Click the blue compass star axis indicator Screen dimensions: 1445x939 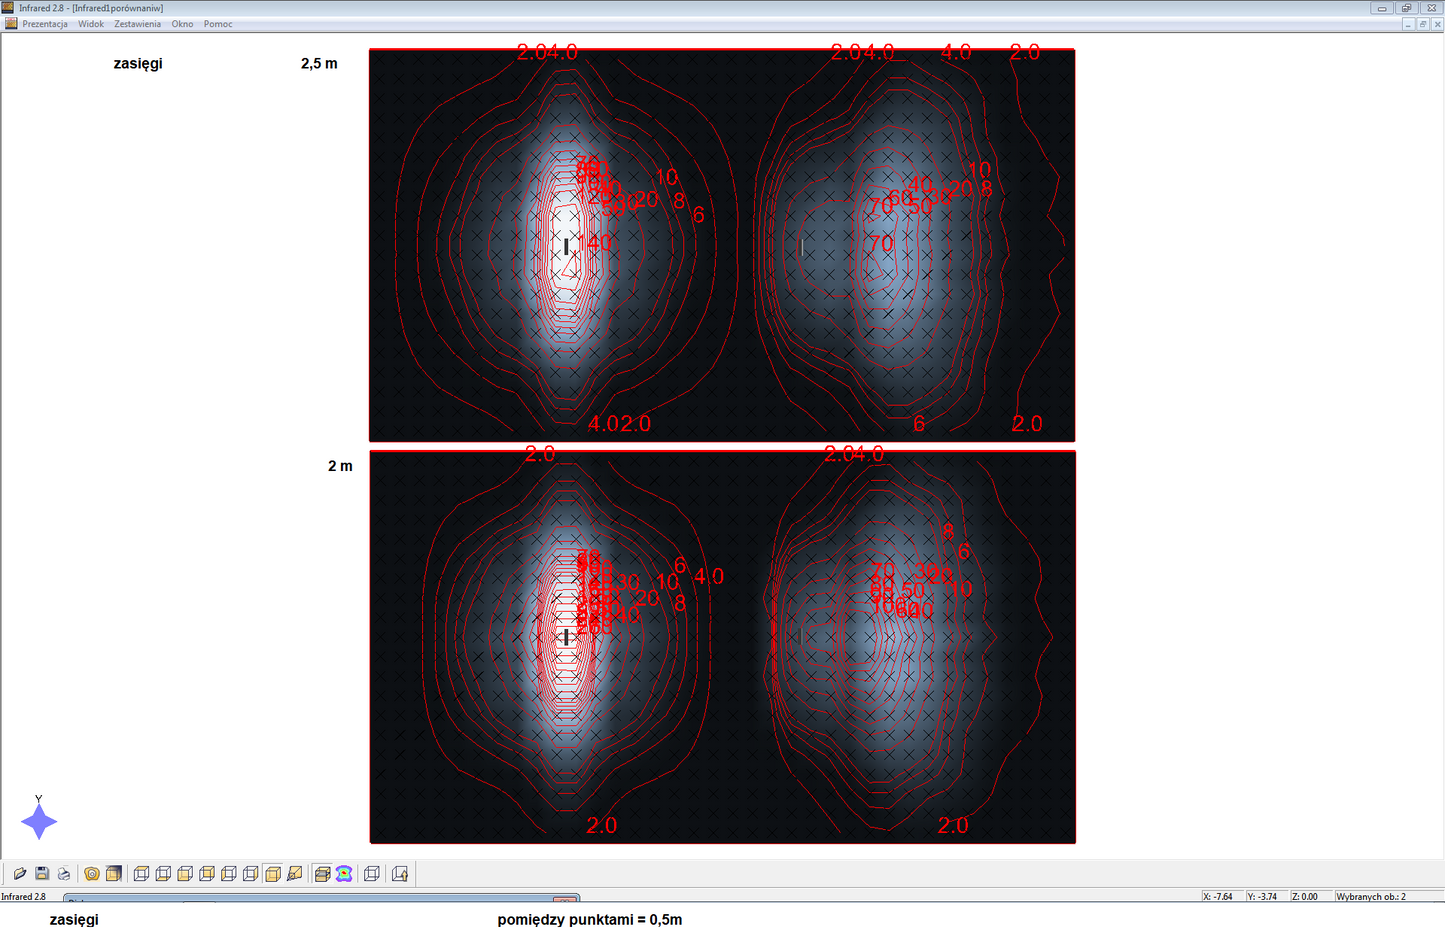39,822
